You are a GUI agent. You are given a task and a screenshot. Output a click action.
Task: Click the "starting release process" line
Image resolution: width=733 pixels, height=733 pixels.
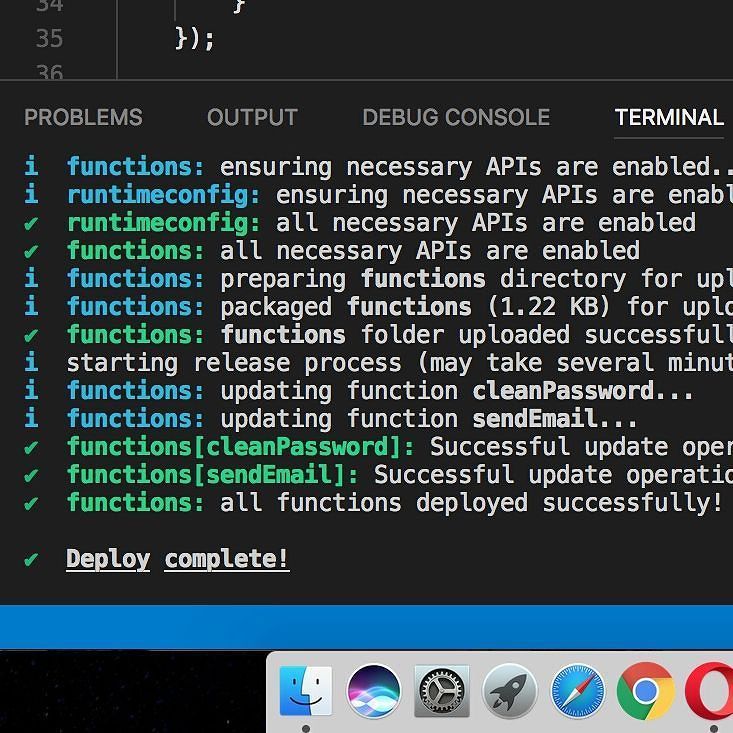pyautogui.click(x=400, y=363)
